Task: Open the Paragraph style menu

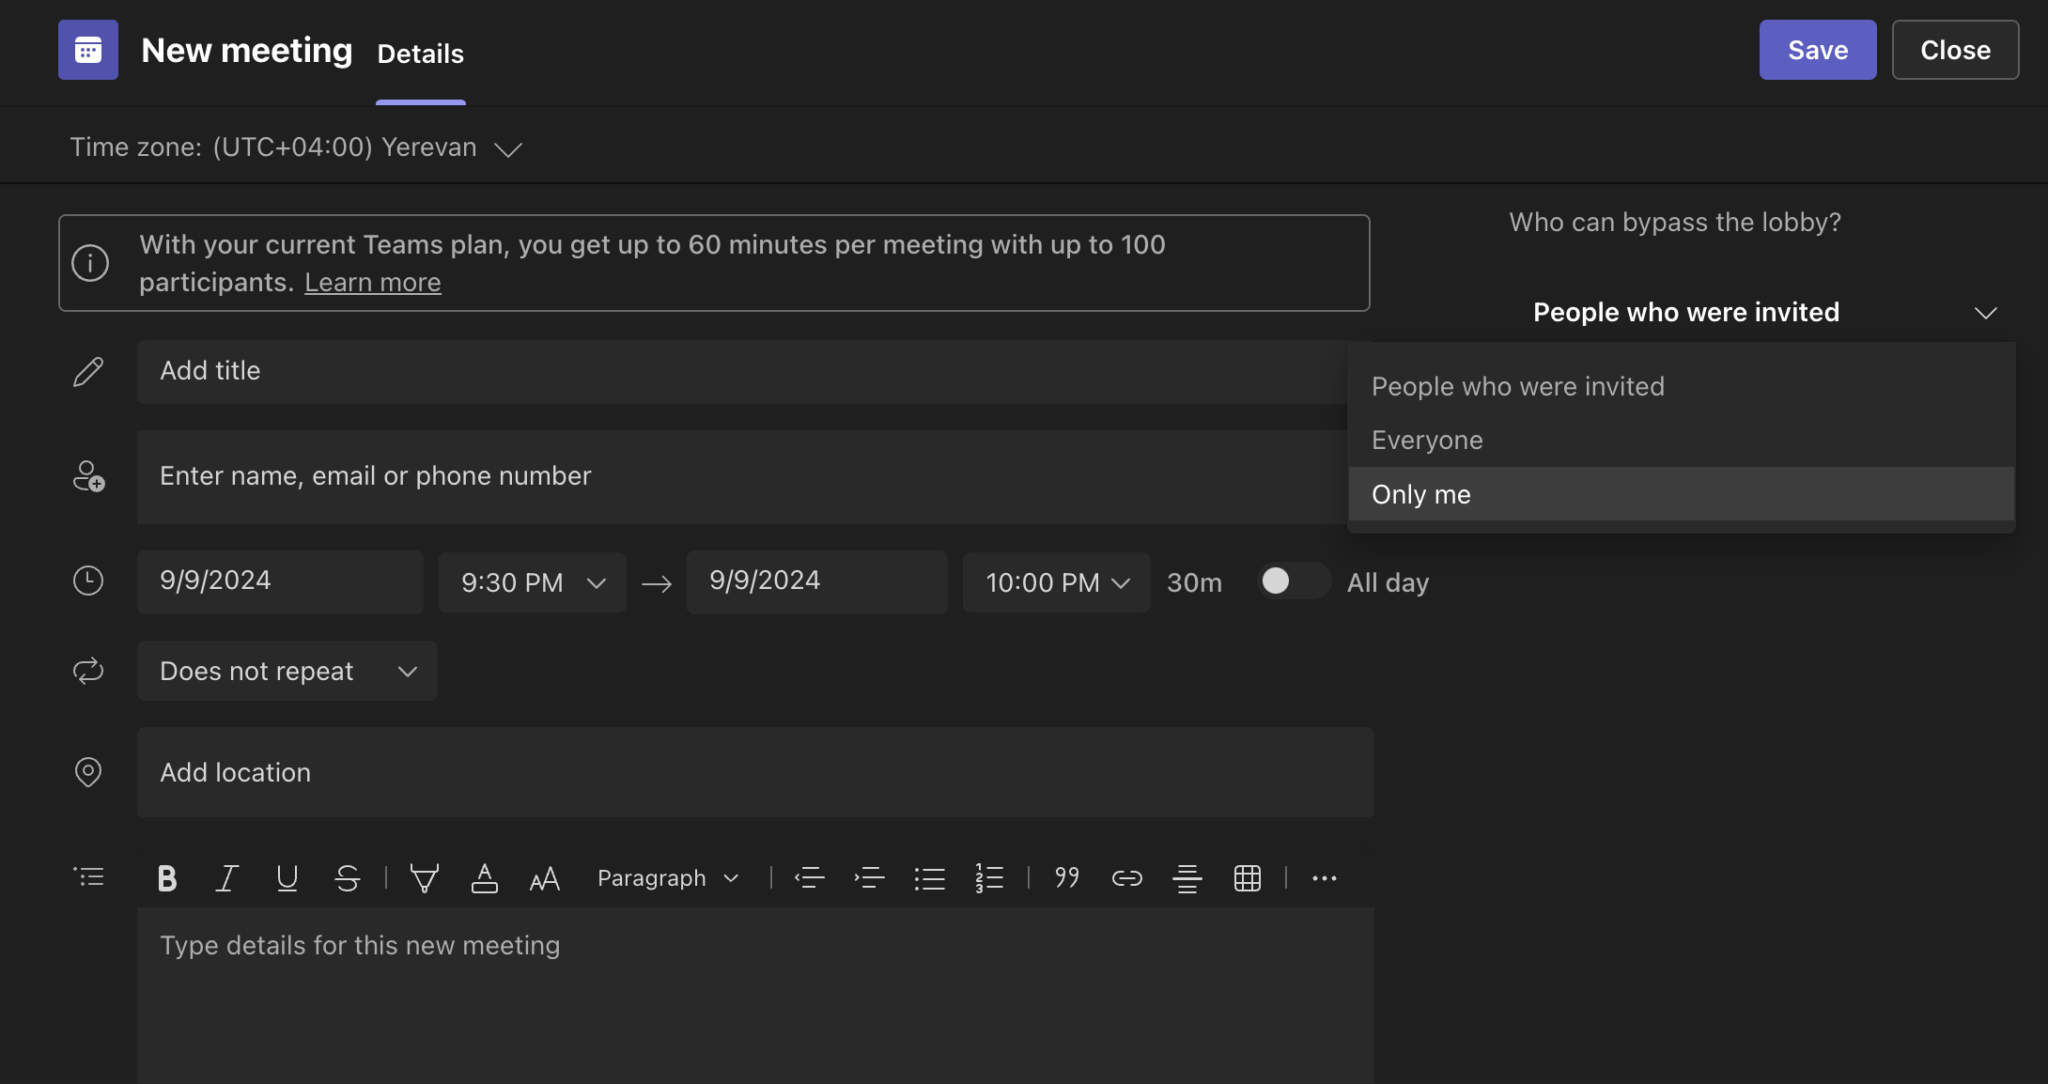Action: coord(666,877)
